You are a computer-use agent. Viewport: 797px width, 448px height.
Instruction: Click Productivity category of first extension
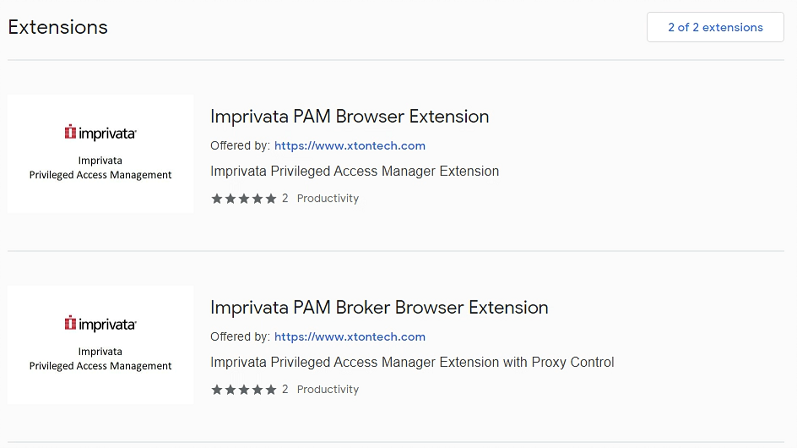327,198
